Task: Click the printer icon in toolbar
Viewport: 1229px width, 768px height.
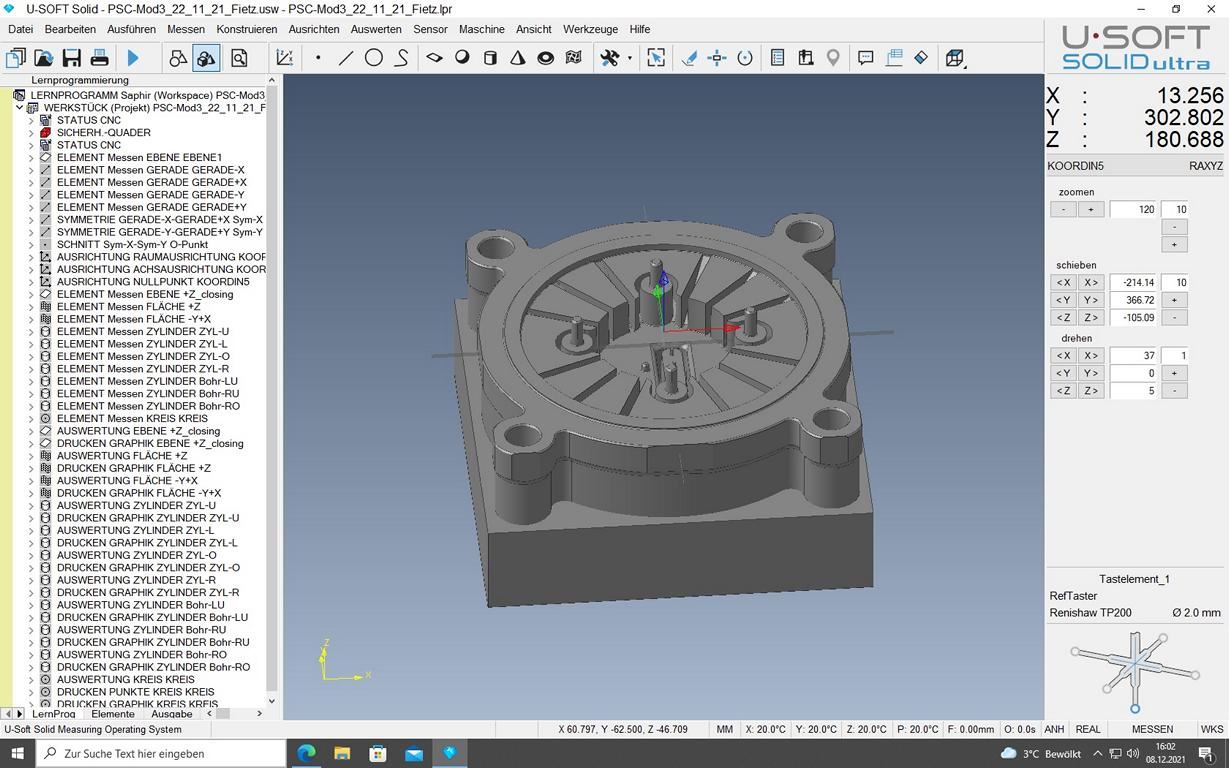Action: [99, 58]
